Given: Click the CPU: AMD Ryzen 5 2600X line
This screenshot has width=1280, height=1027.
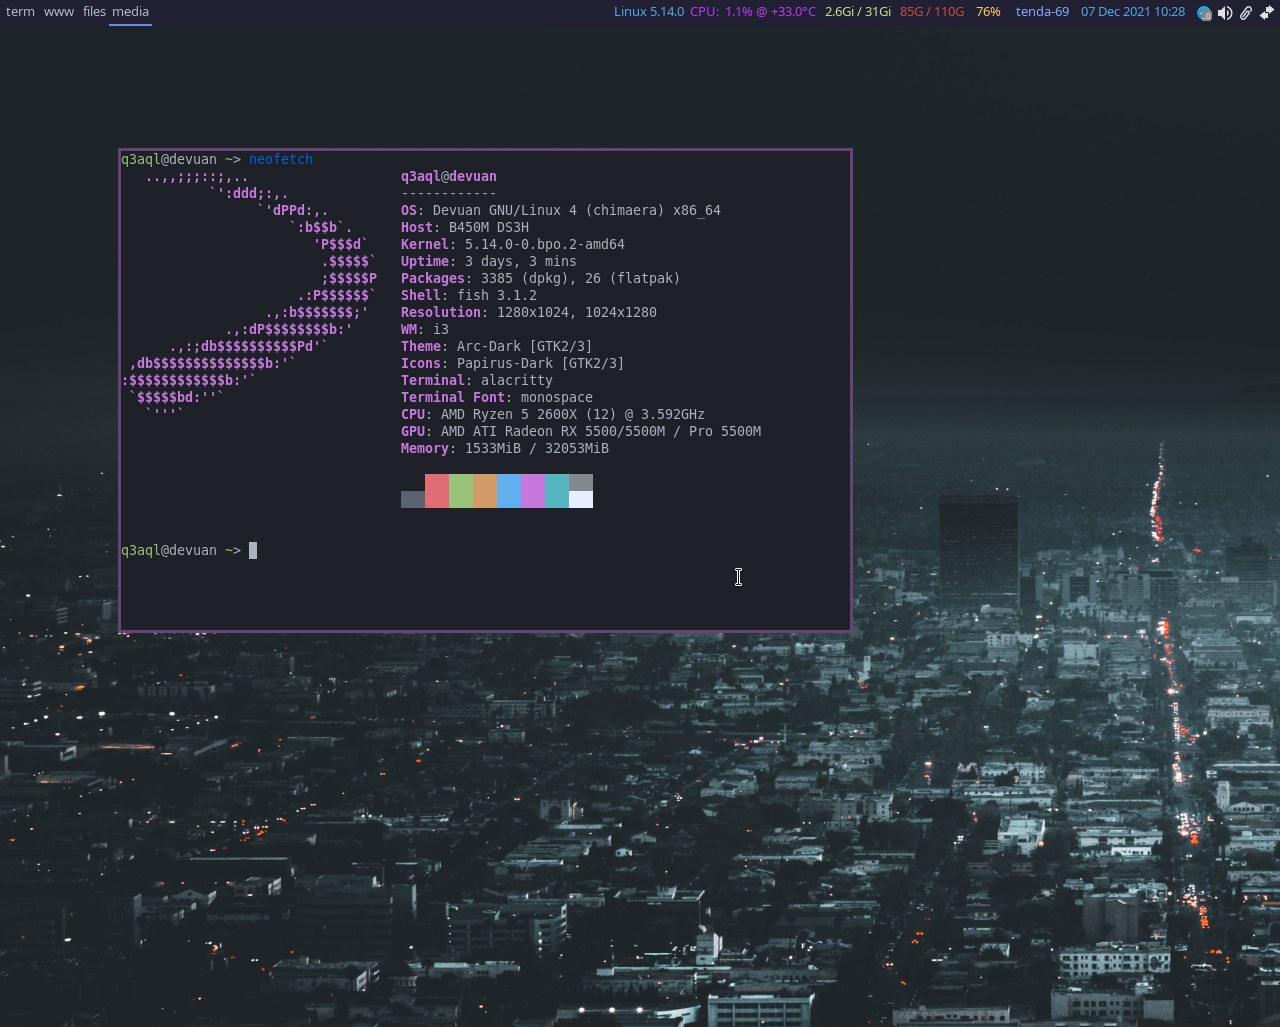Looking at the screenshot, I should [553, 414].
